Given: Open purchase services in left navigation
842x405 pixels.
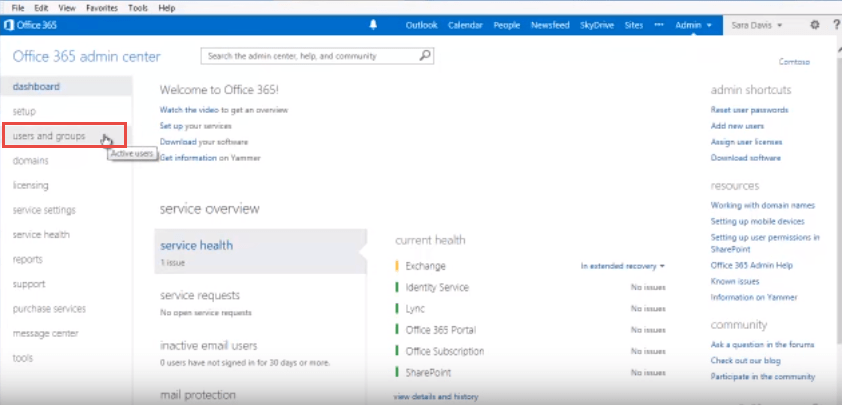Looking at the screenshot, I should (x=49, y=309).
